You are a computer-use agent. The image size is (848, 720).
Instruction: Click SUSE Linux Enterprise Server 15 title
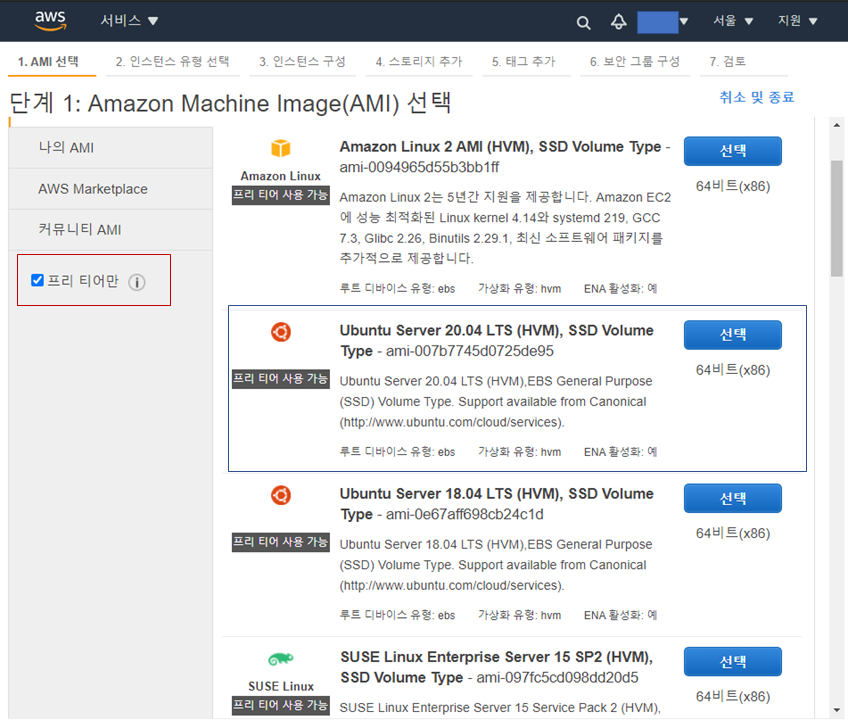[x=496, y=667]
